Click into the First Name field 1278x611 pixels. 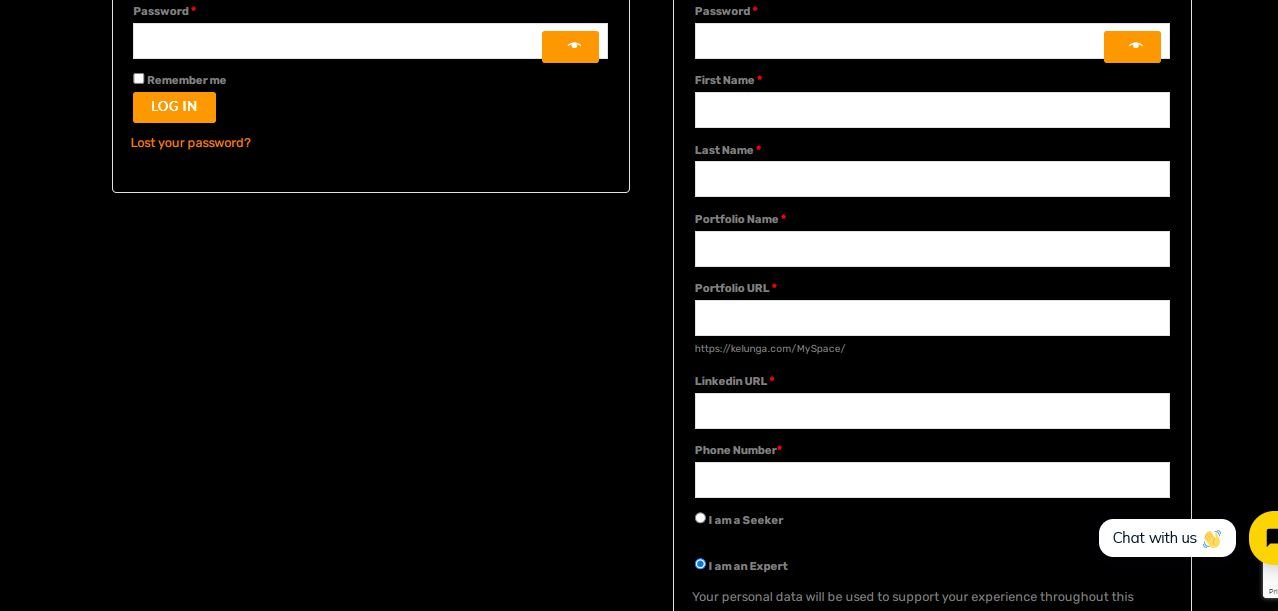click(932, 110)
